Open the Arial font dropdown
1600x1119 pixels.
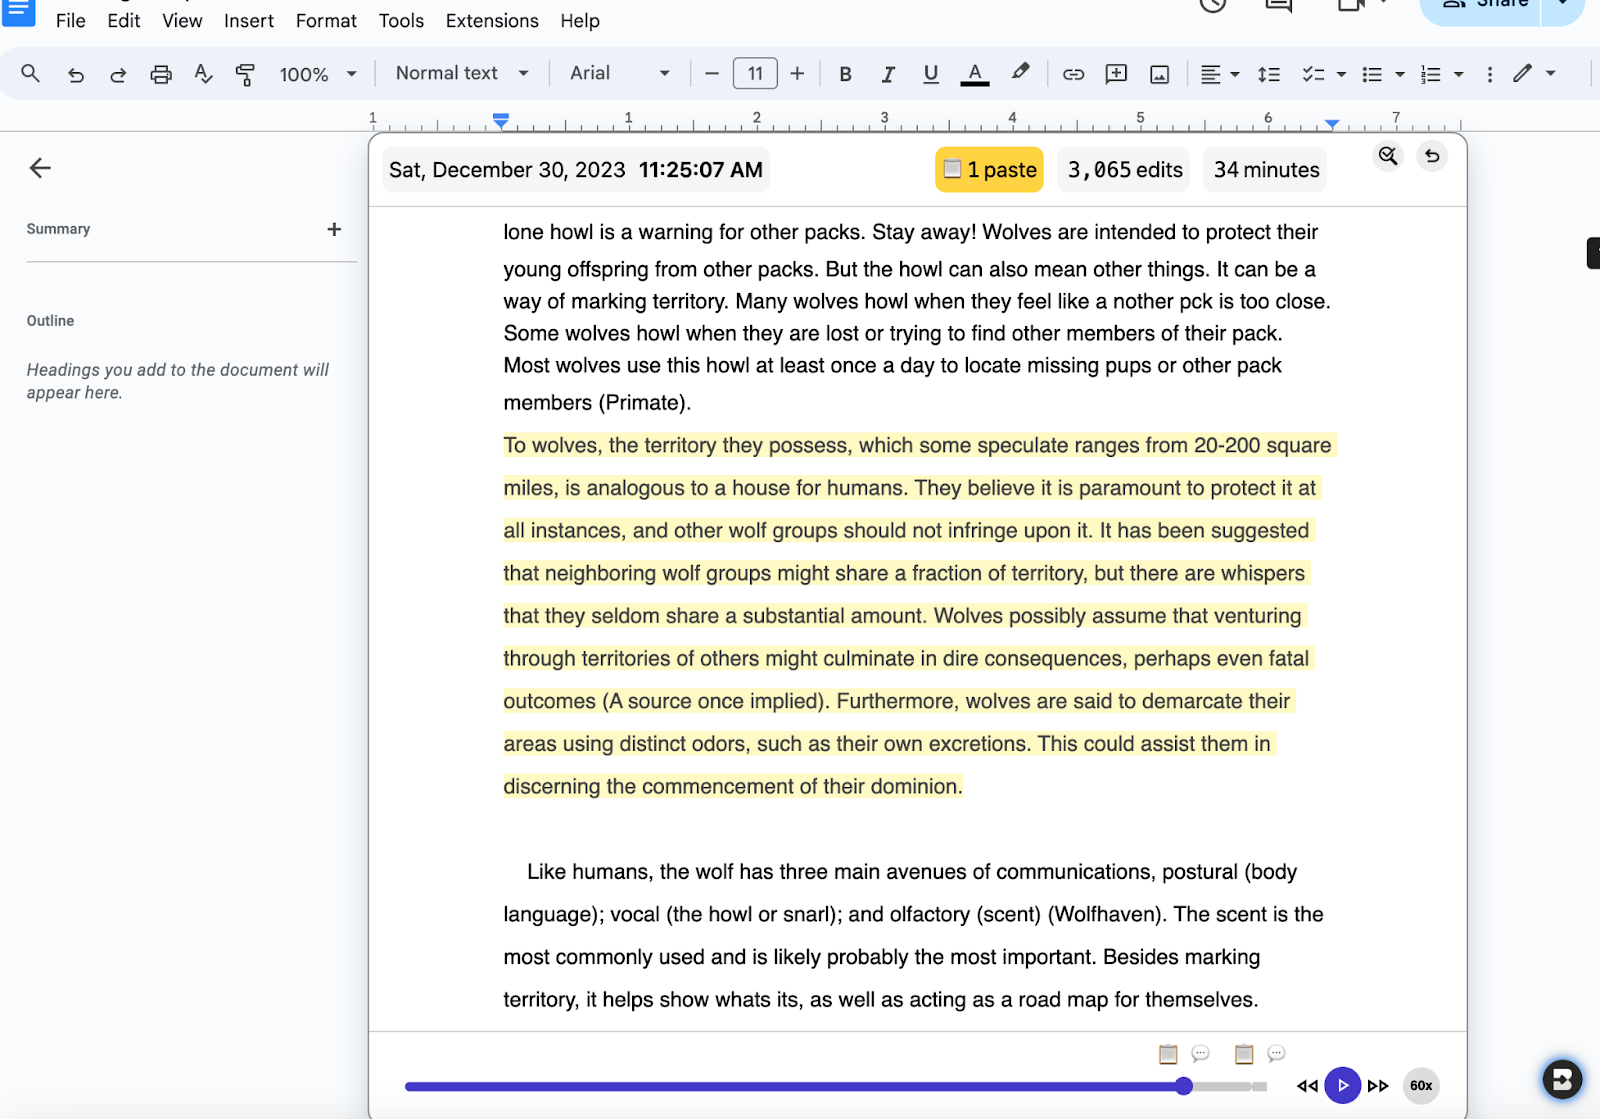tap(619, 73)
